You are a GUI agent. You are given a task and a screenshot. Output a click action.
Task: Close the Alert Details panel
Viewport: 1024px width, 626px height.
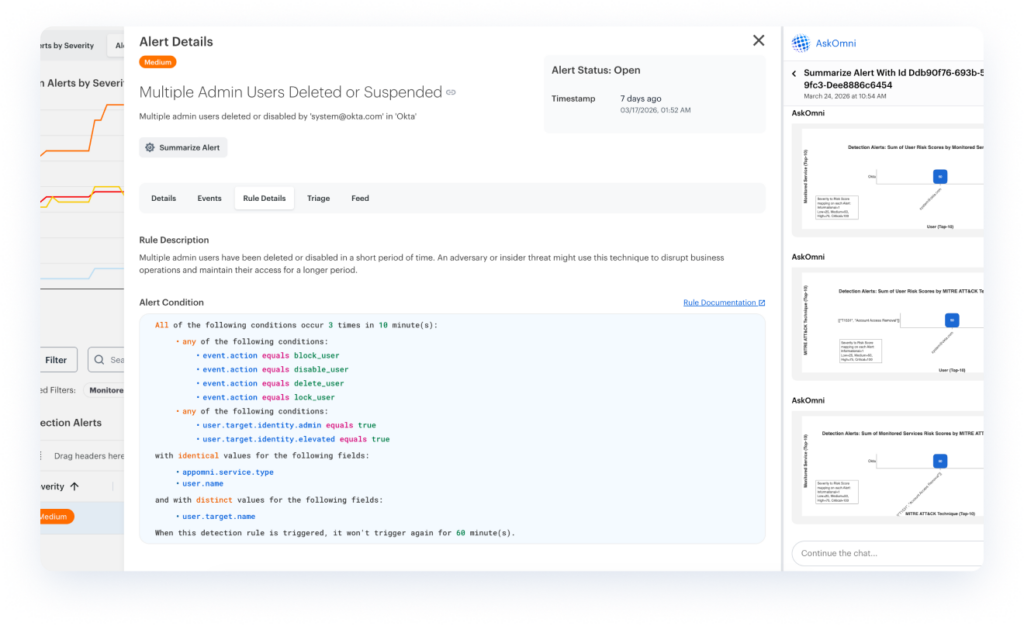point(758,41)
